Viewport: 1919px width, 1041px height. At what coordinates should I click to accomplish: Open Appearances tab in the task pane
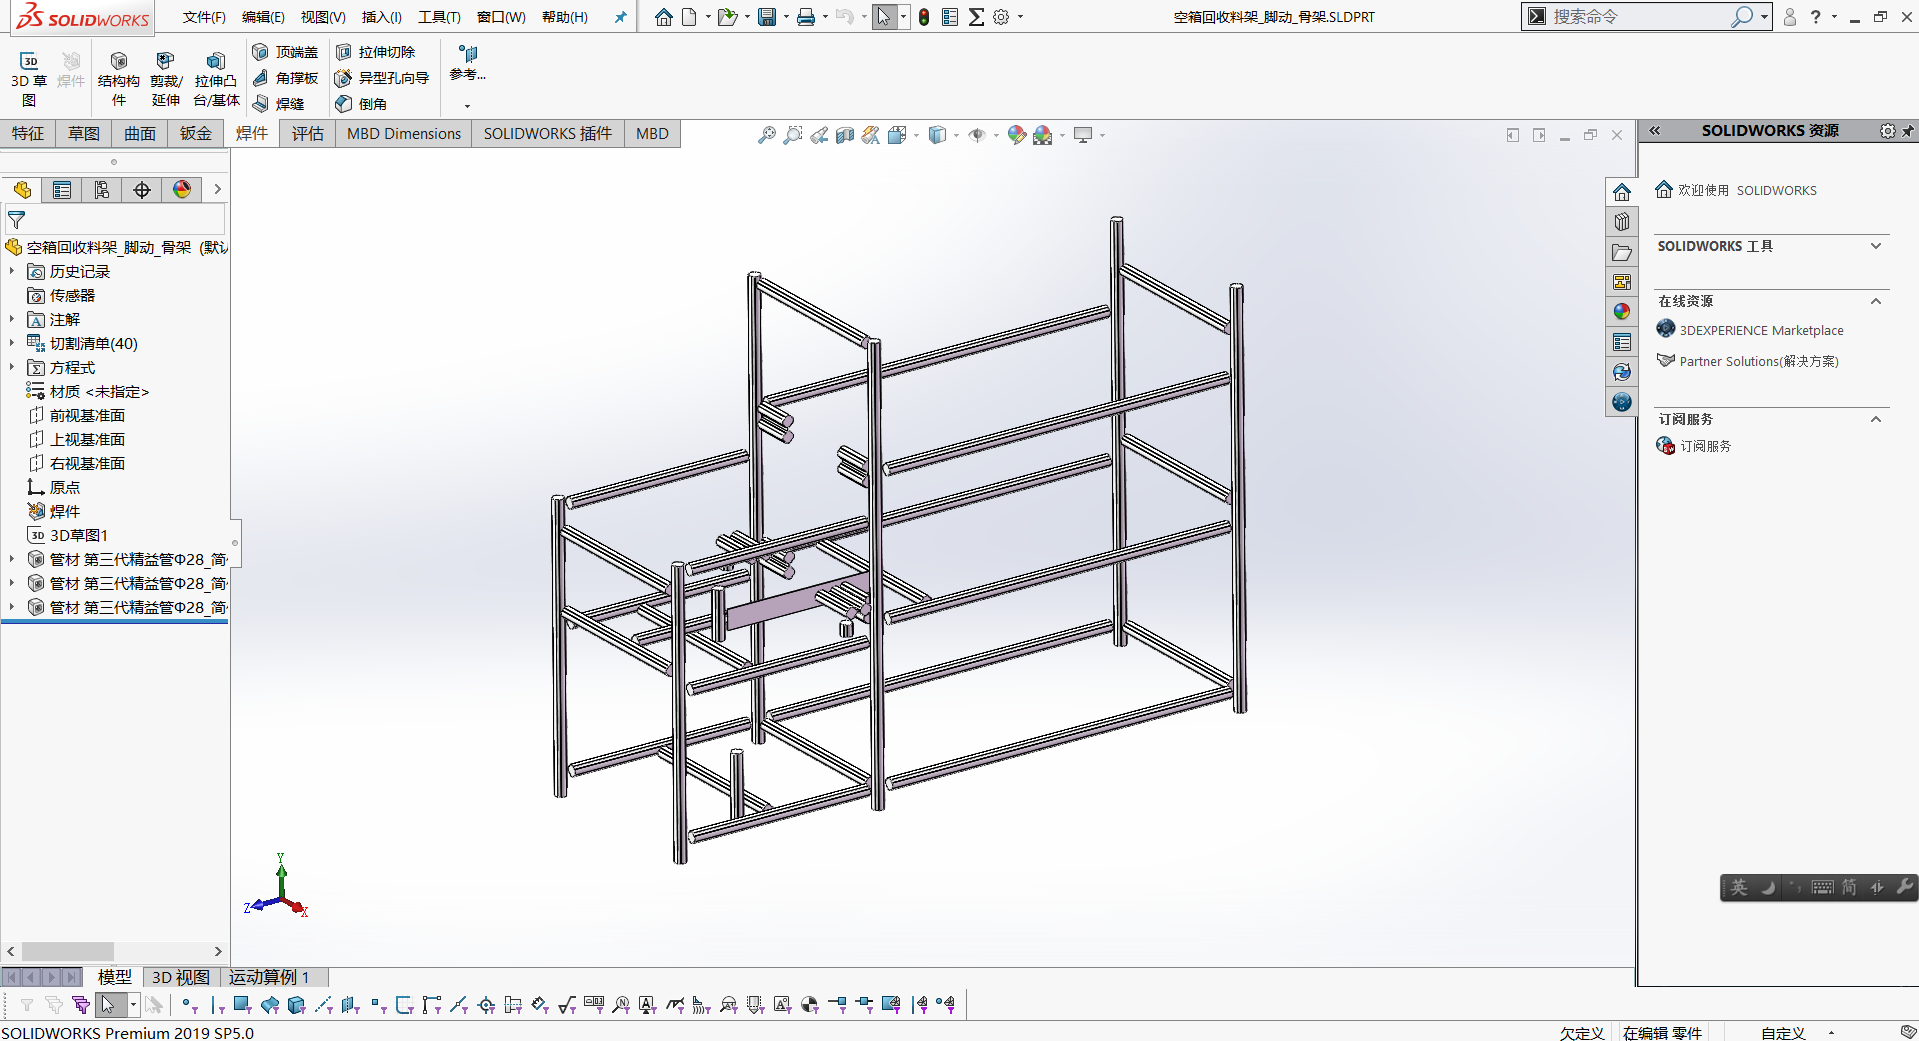point(1622,312)
